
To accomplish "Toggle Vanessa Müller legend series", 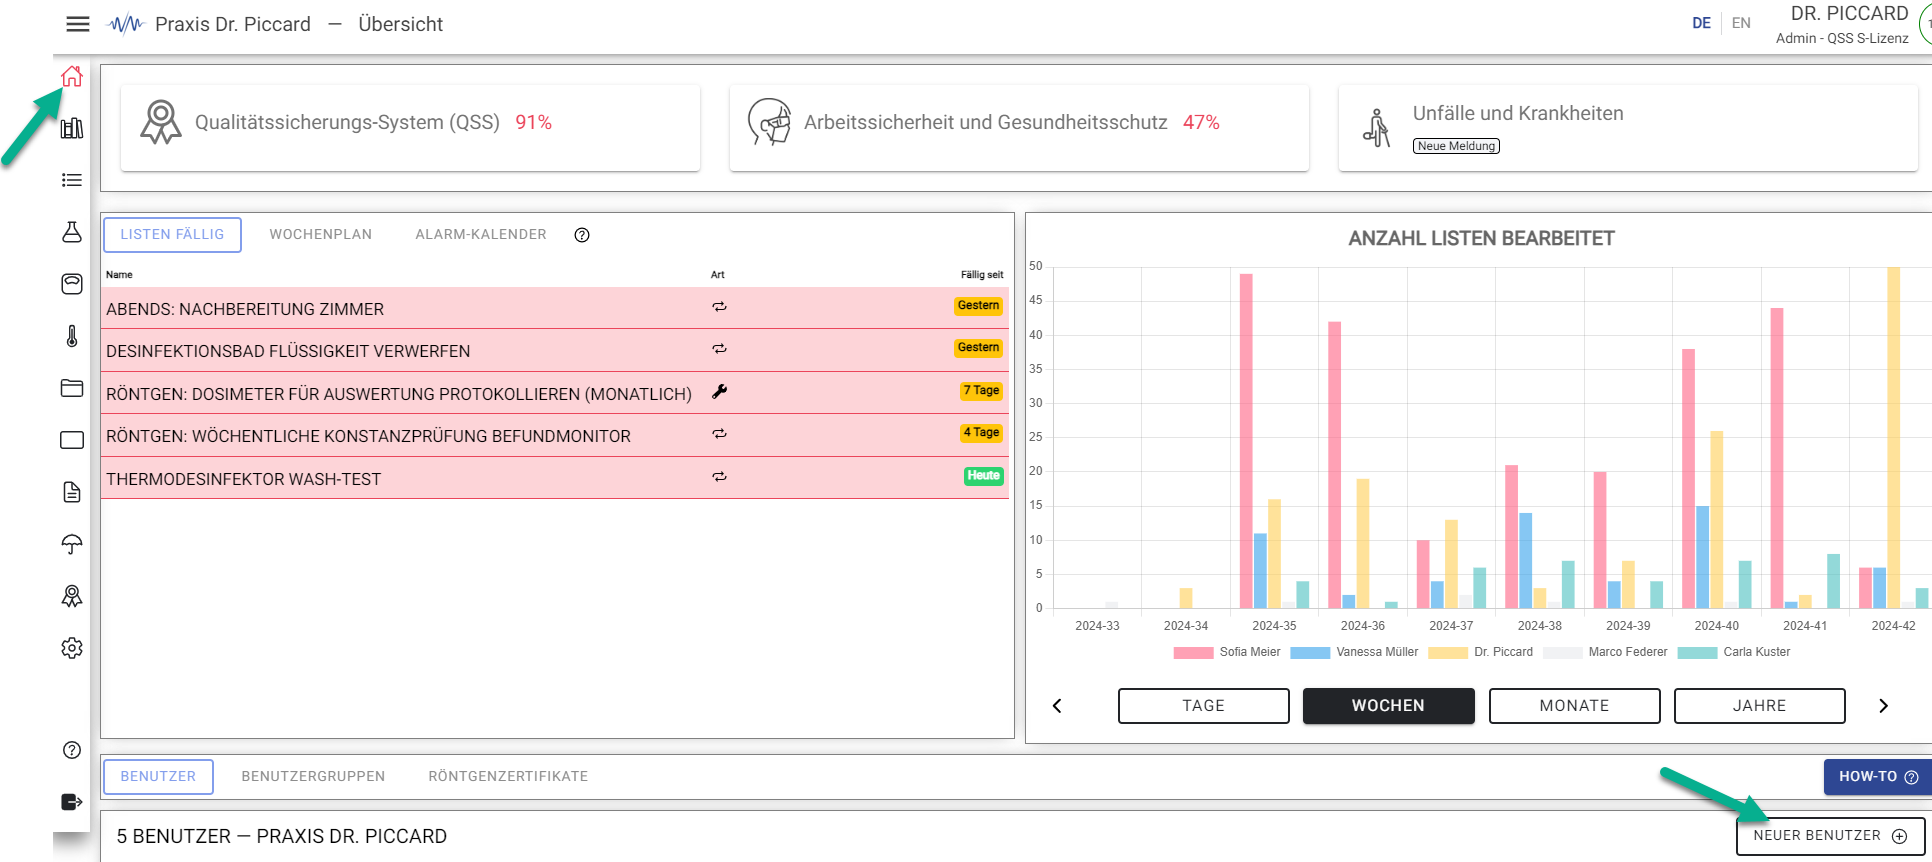I will point(1354,652).
